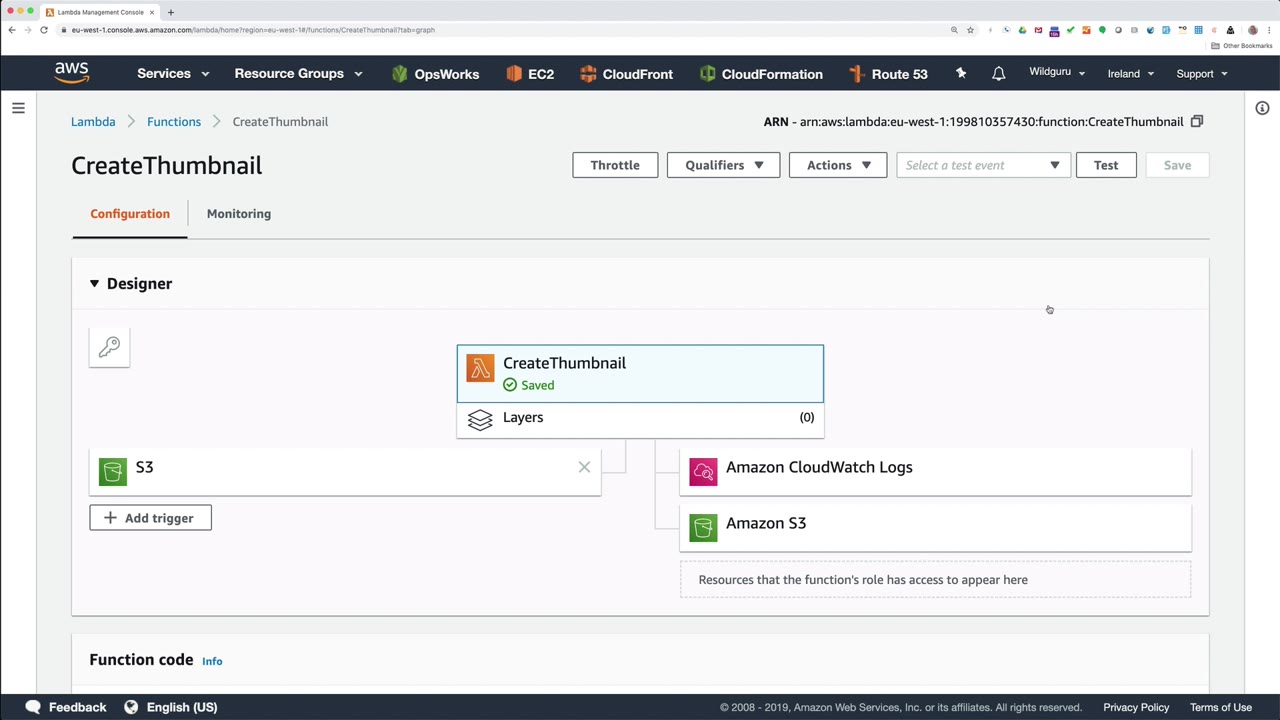Open the Select a test event dropdown
This screenshot has height=720, width=1280.
[x=983, y=165]
